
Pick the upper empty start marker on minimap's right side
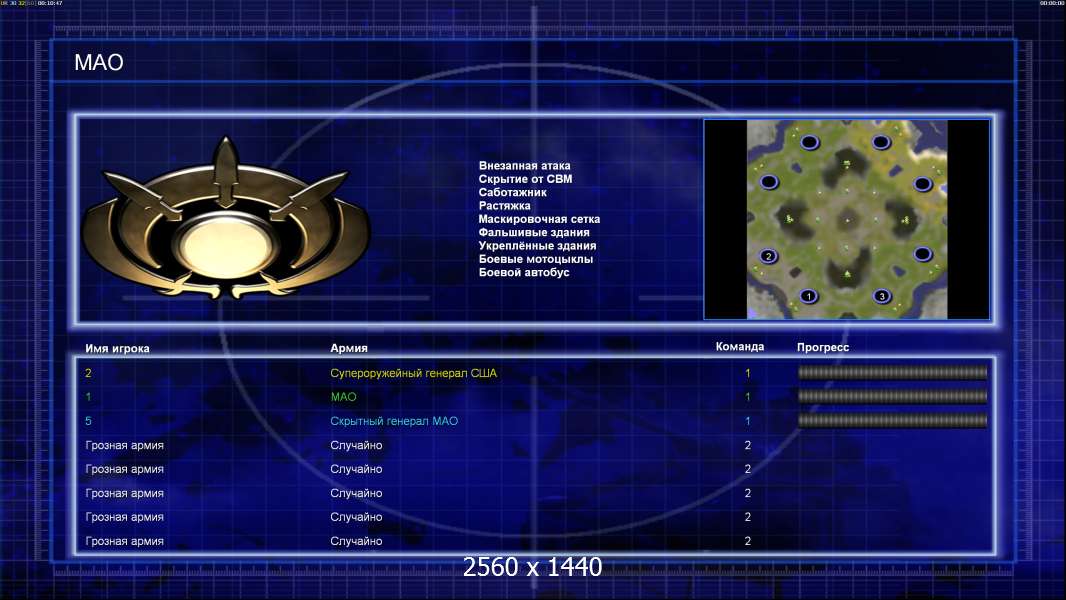(x=923, y=183)
